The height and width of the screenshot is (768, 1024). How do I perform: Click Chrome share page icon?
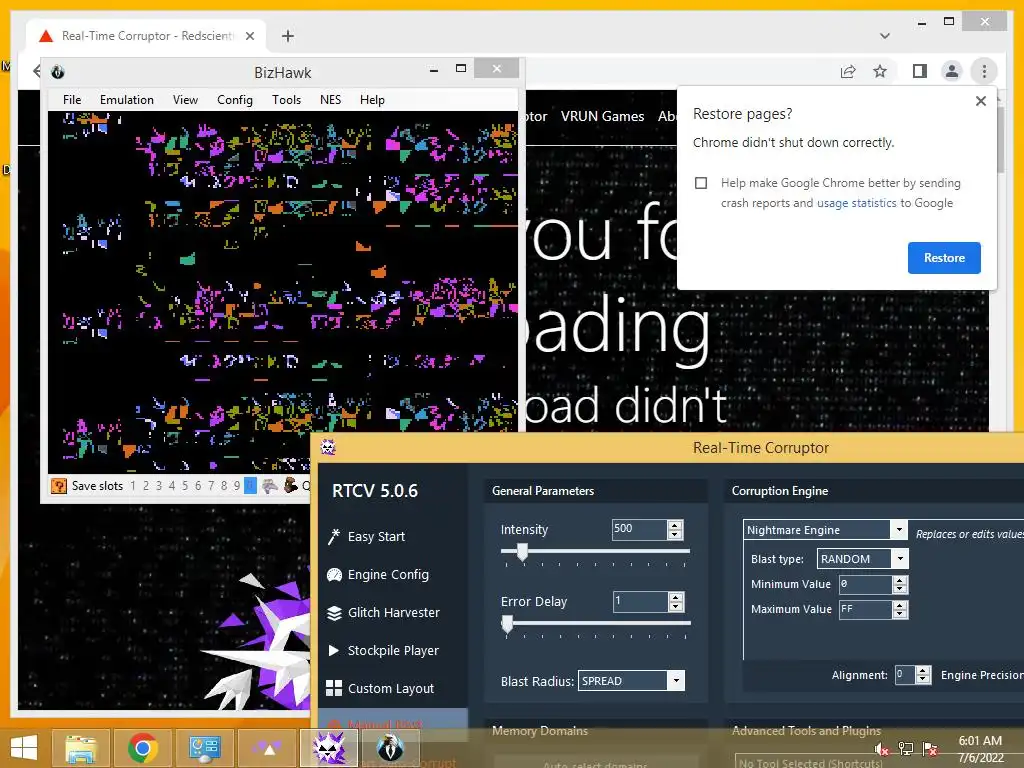tap(848, 72)
